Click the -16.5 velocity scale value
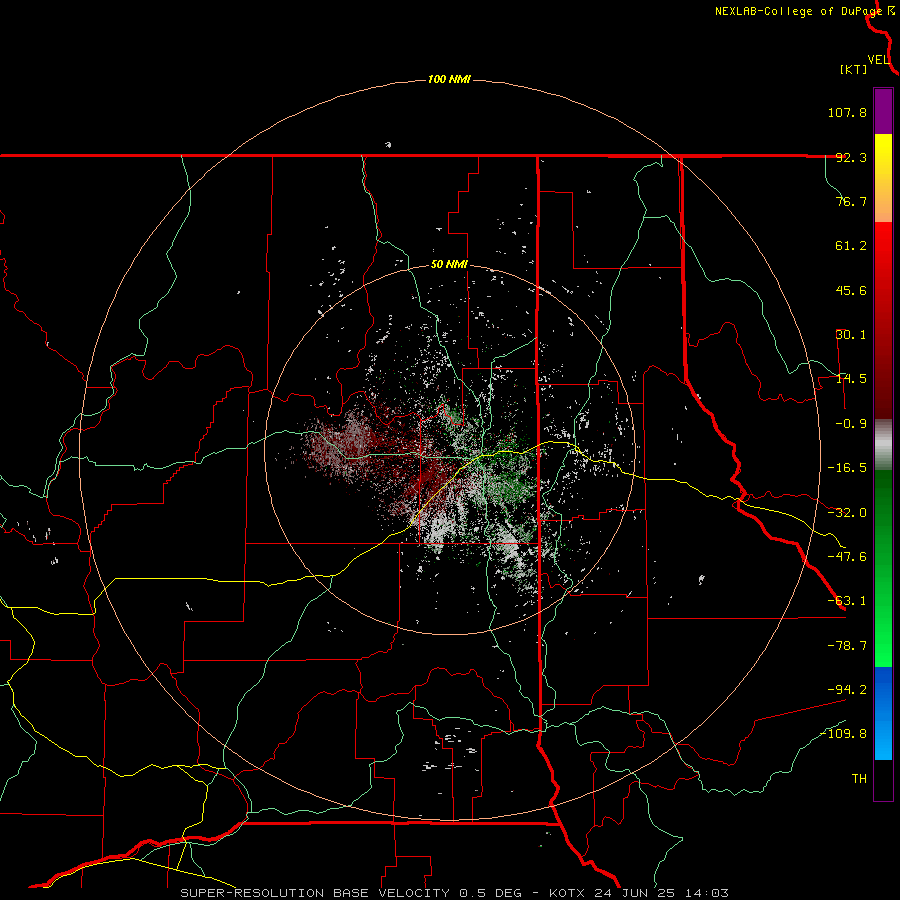The width and height of the screenshot is (900, 900). click(847, 468)
